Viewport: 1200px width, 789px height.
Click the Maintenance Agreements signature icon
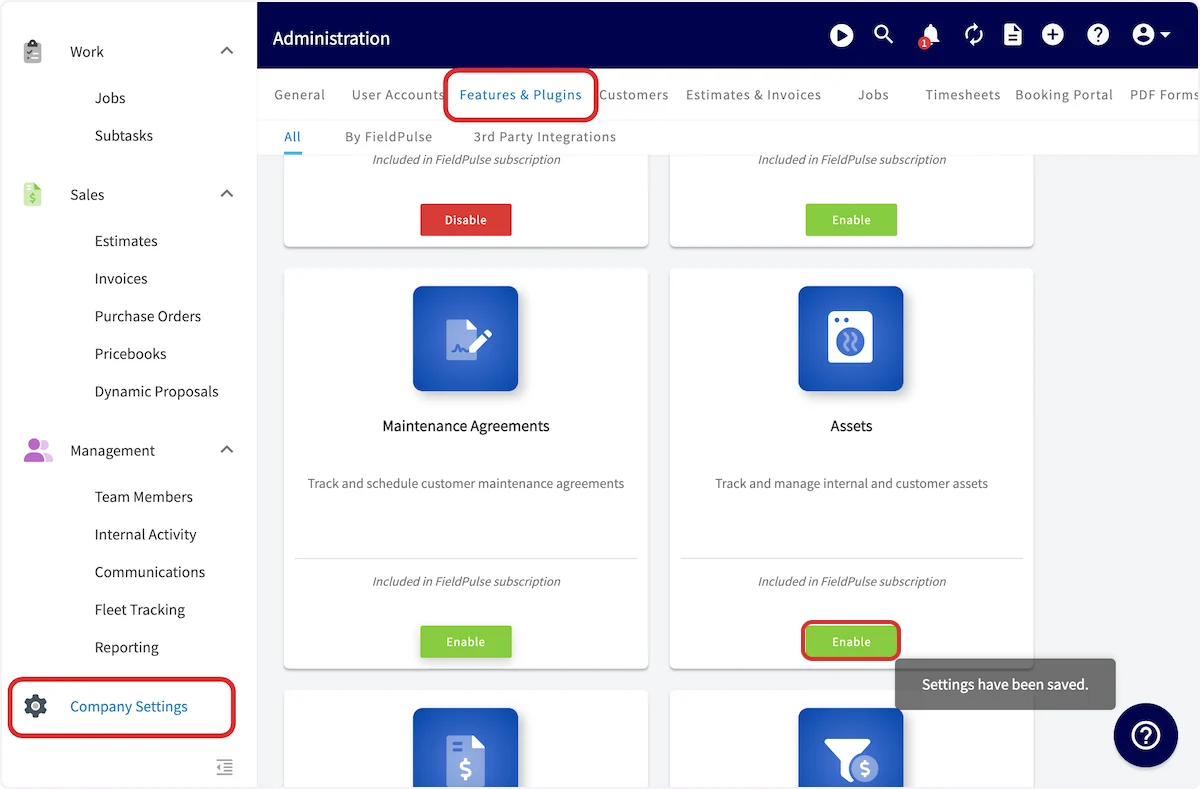466,338
